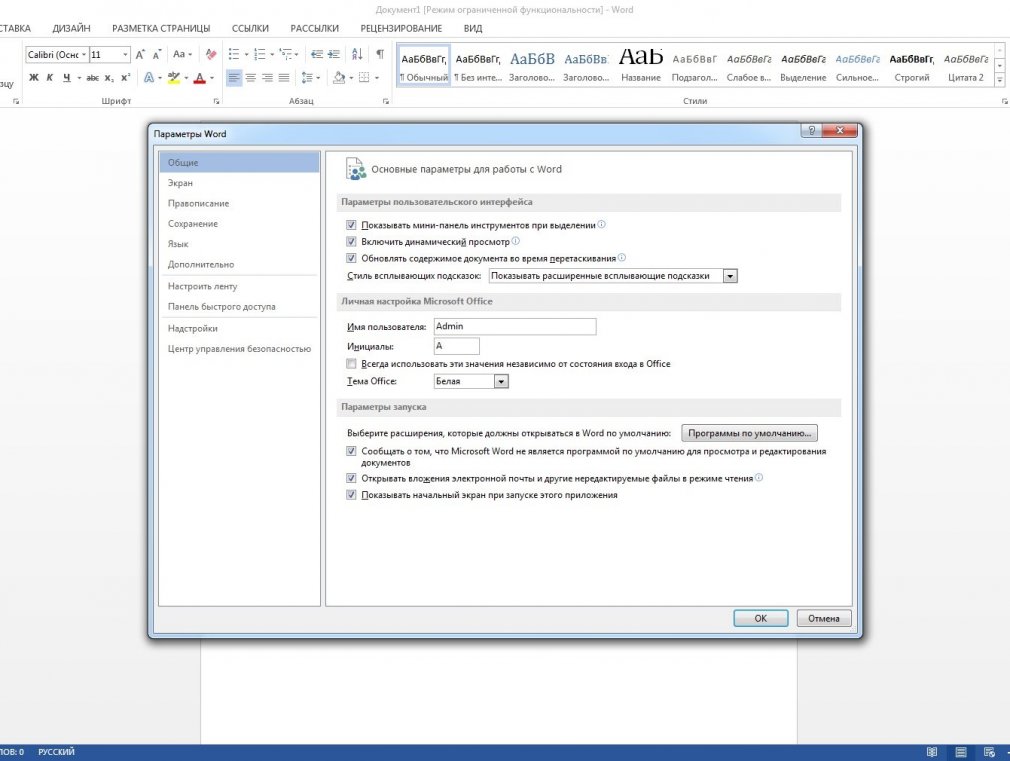1010x761 pixels.
Task: Toggle 'Показывать мини-панель инструментов при выделении'
Action: pyautogui.click(x=351, y=225)
